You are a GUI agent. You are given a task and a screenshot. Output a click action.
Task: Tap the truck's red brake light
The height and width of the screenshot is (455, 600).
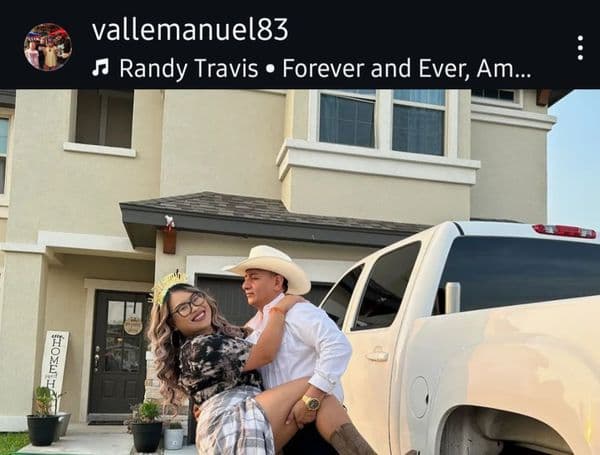[564, 231]
